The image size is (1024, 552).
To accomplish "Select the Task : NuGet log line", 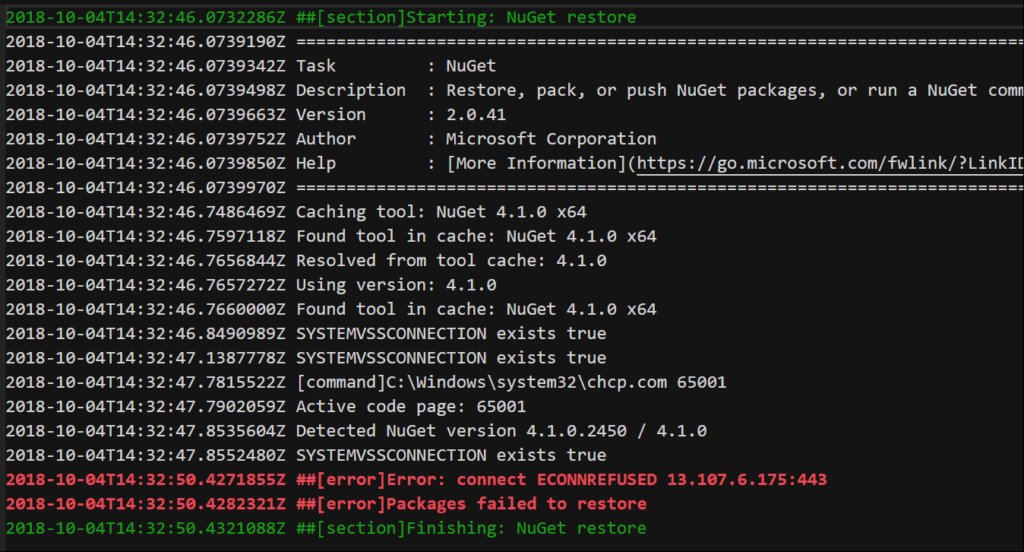I will (251, 66).
